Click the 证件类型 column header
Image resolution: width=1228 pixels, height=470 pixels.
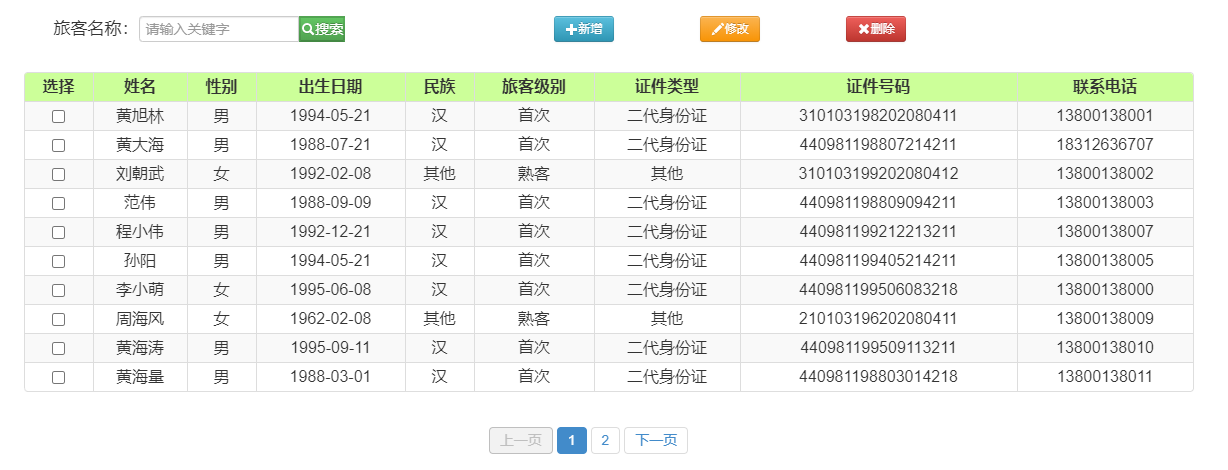pyautogui.click(x=667, y=87)
